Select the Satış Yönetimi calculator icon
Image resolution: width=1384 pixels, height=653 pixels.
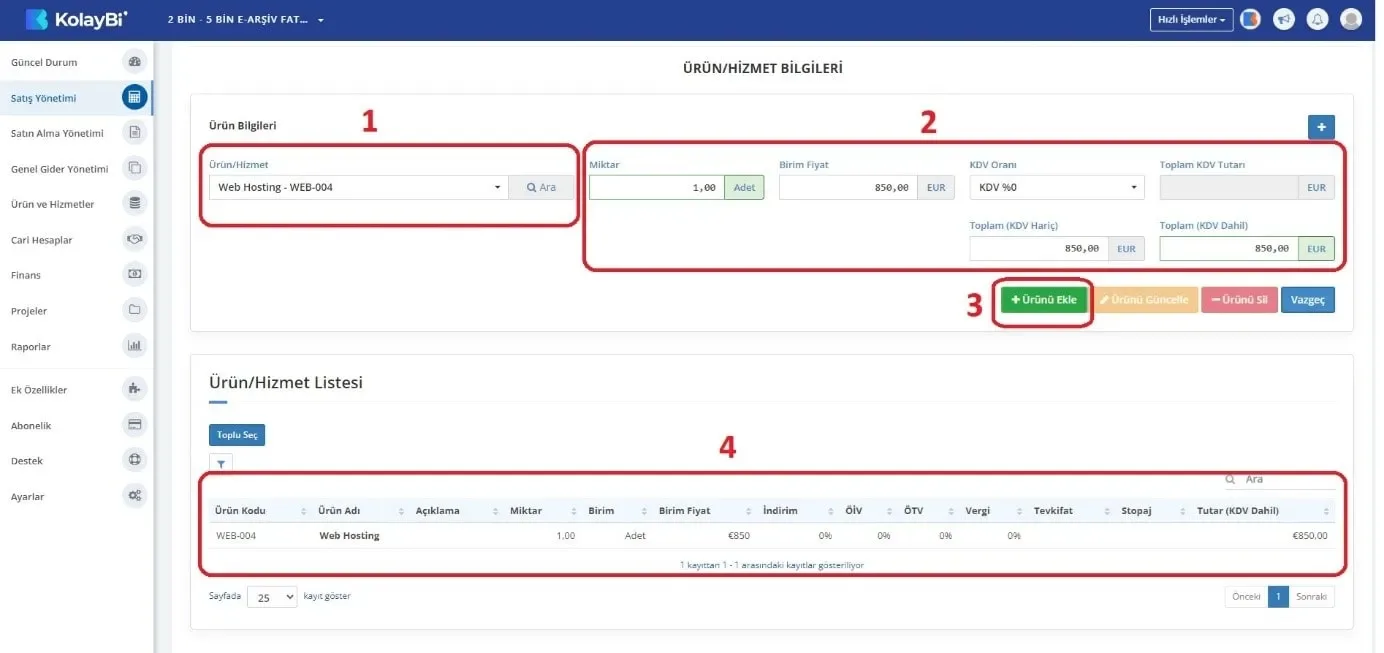click(134, 97)
